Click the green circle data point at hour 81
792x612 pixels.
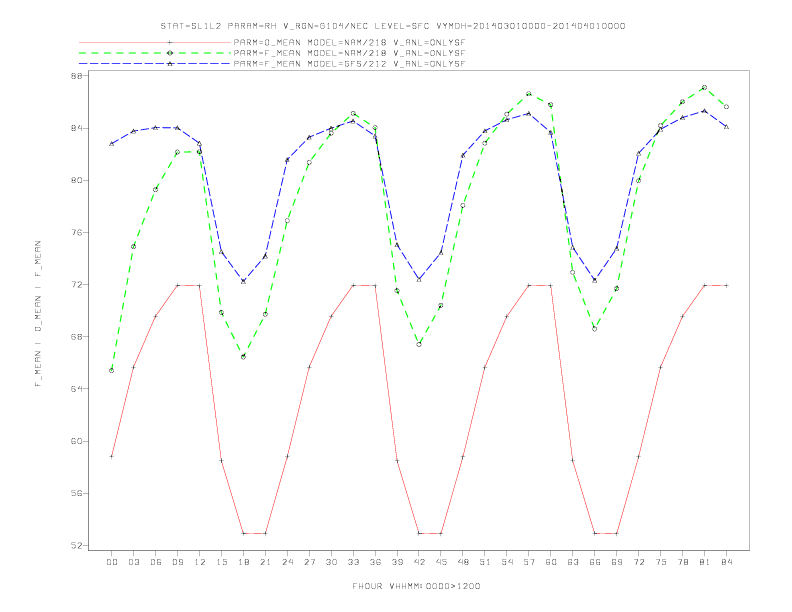705,87
